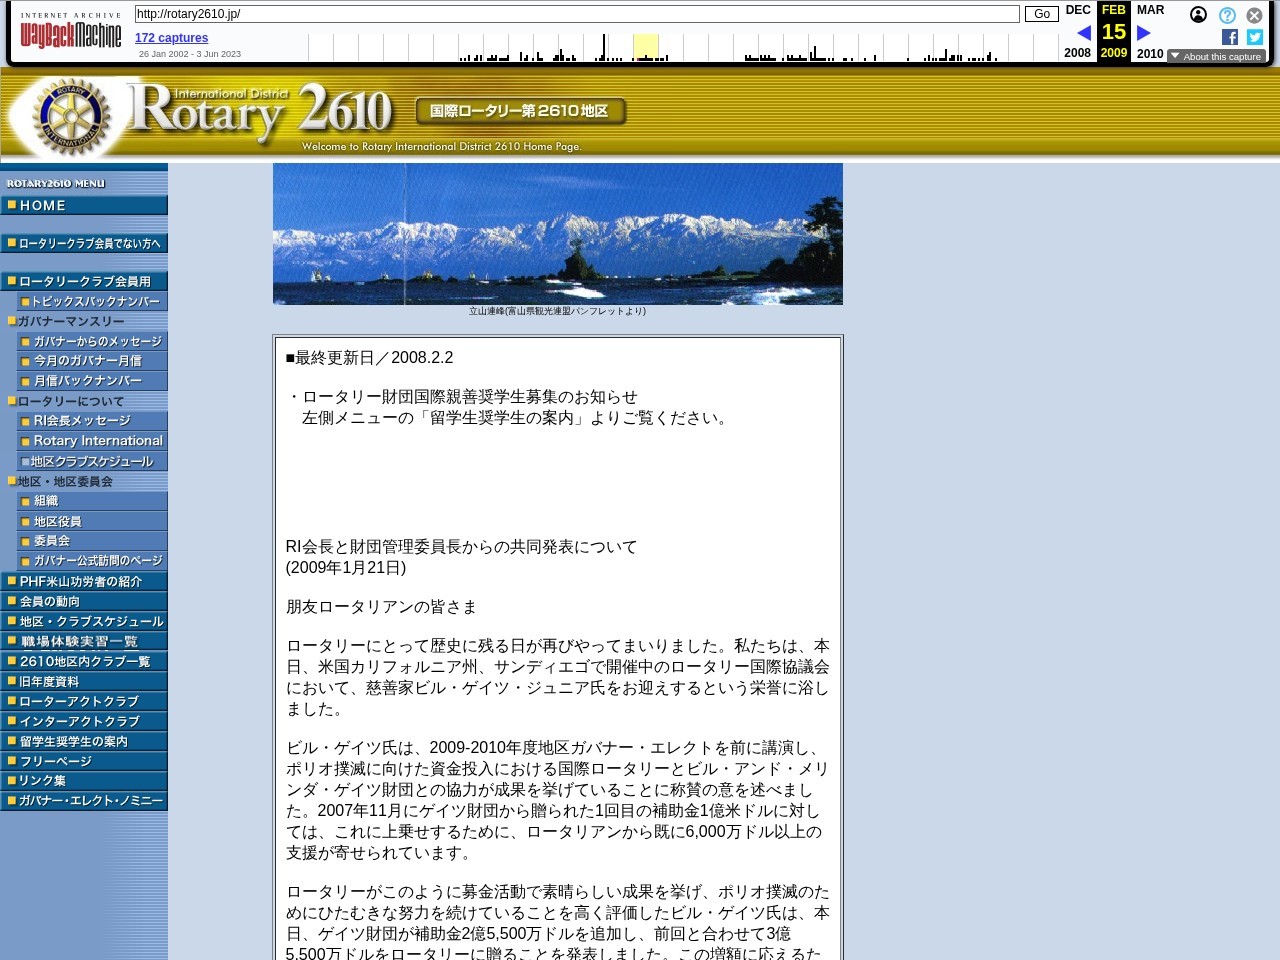
Task: Open the 172 captures link
Action: (170, 37)
